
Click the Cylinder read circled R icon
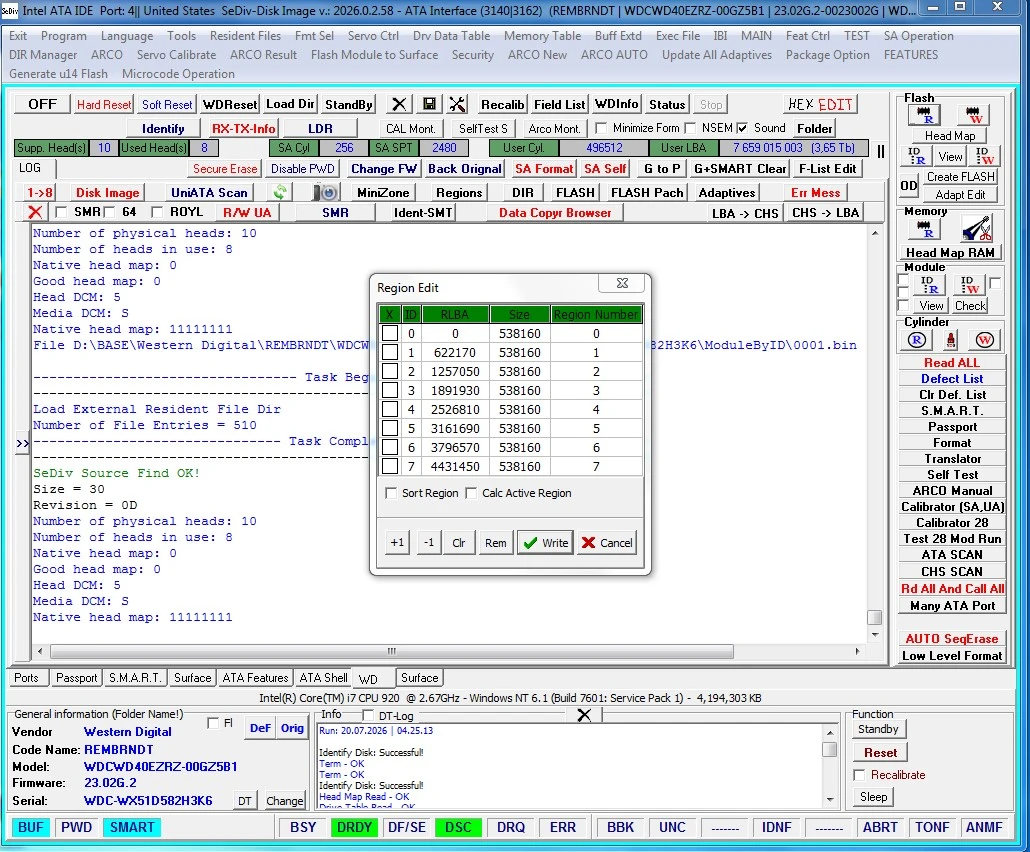click(x=917, y=340)
